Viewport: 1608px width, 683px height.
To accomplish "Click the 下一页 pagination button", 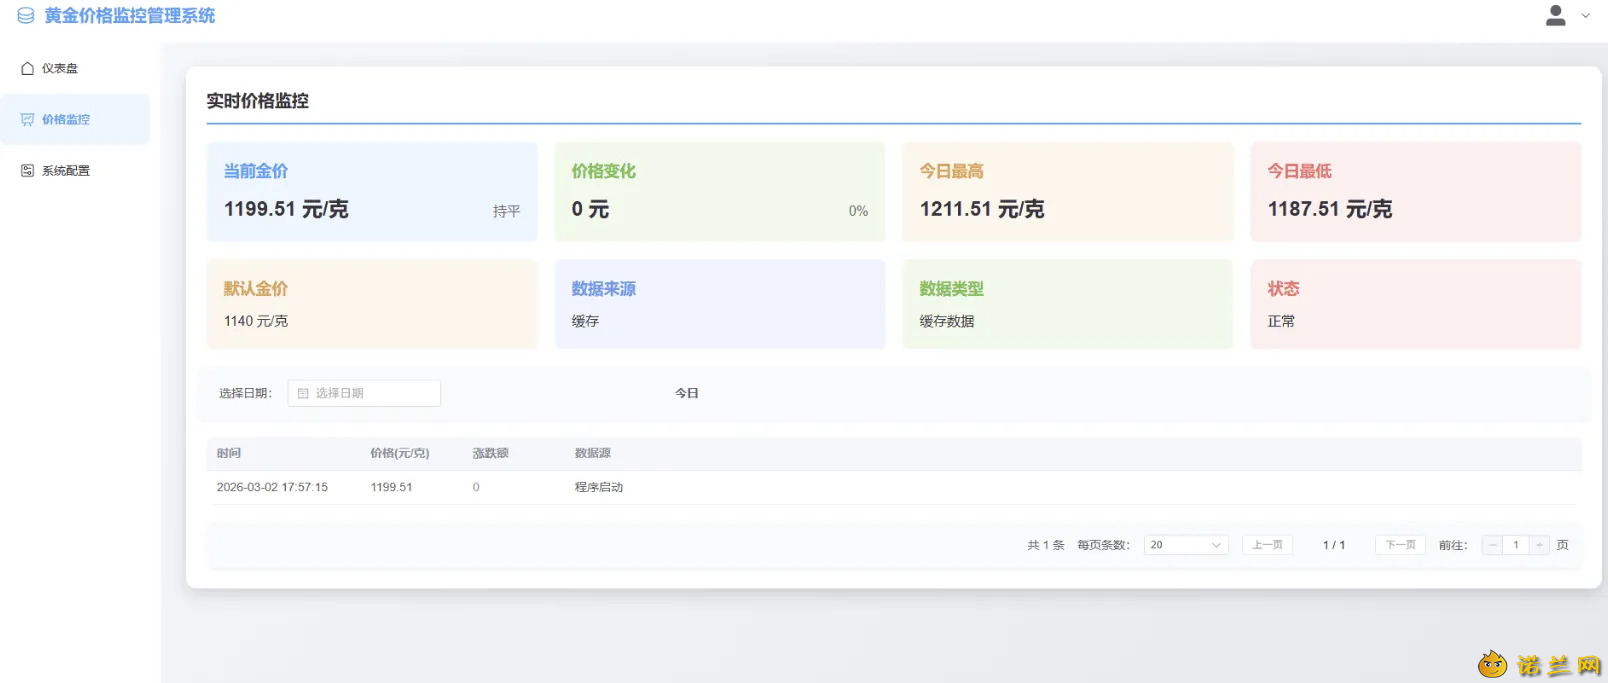I will pyautogui.click(x=1400, y=545).
